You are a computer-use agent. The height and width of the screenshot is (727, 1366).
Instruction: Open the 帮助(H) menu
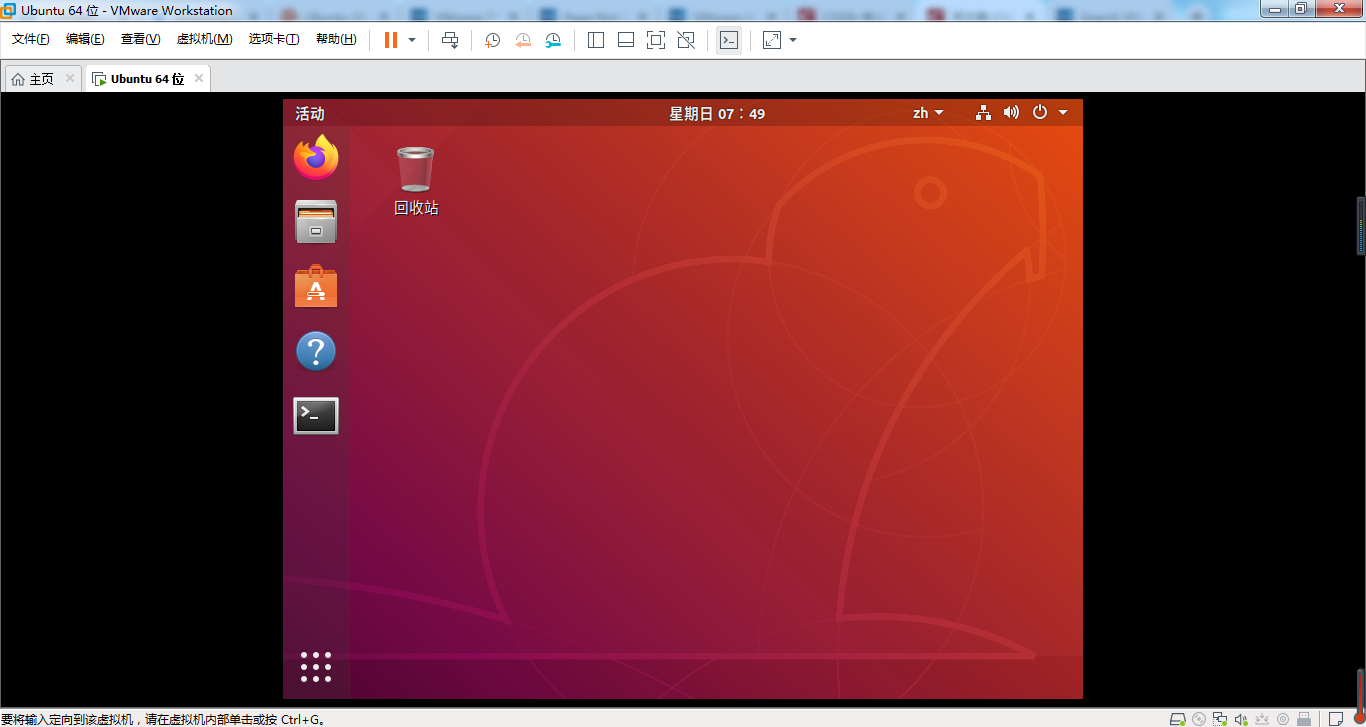click(x=336, y=39)
